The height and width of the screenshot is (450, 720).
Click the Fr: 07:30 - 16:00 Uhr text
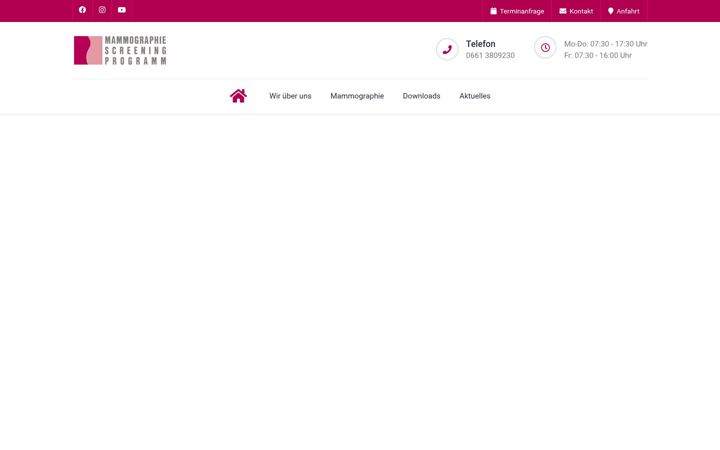click(x=598, y=56)
